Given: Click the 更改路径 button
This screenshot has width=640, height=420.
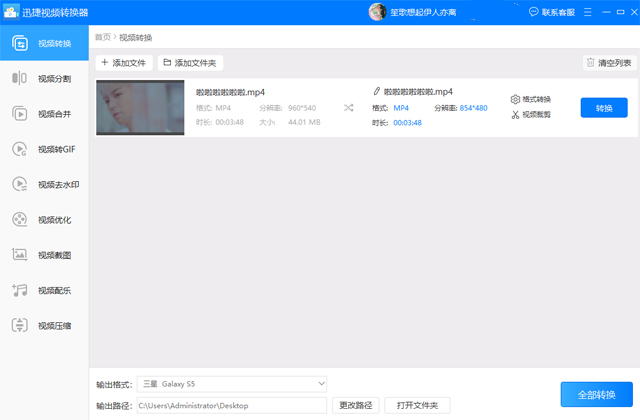Looking at the screenshot, I should tap(356, 405).
